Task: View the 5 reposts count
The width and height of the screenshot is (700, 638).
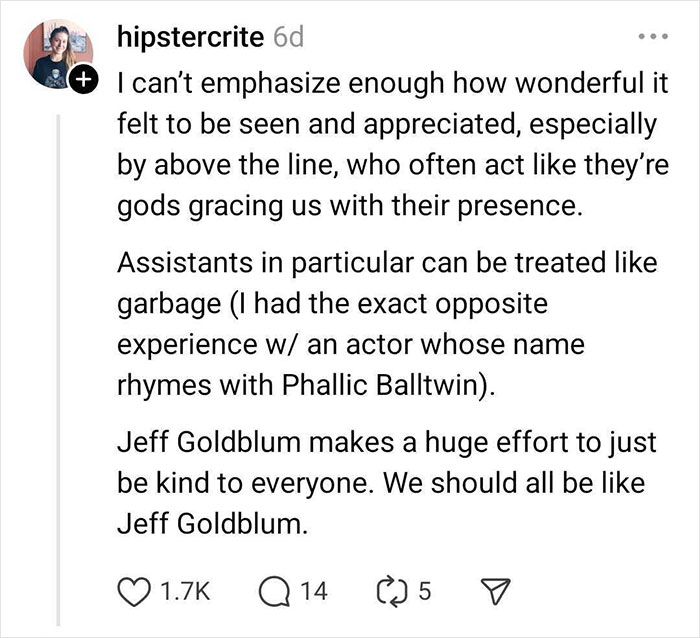Action: [x=425, y=590]
